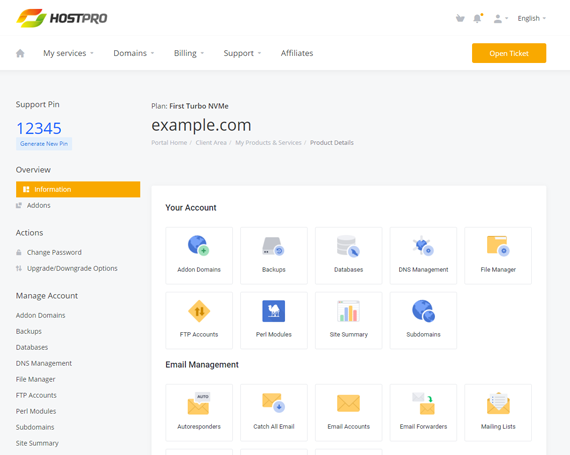Click the Open Ticket button
Viewport: 570px width, 455px height.
point(509,53)
